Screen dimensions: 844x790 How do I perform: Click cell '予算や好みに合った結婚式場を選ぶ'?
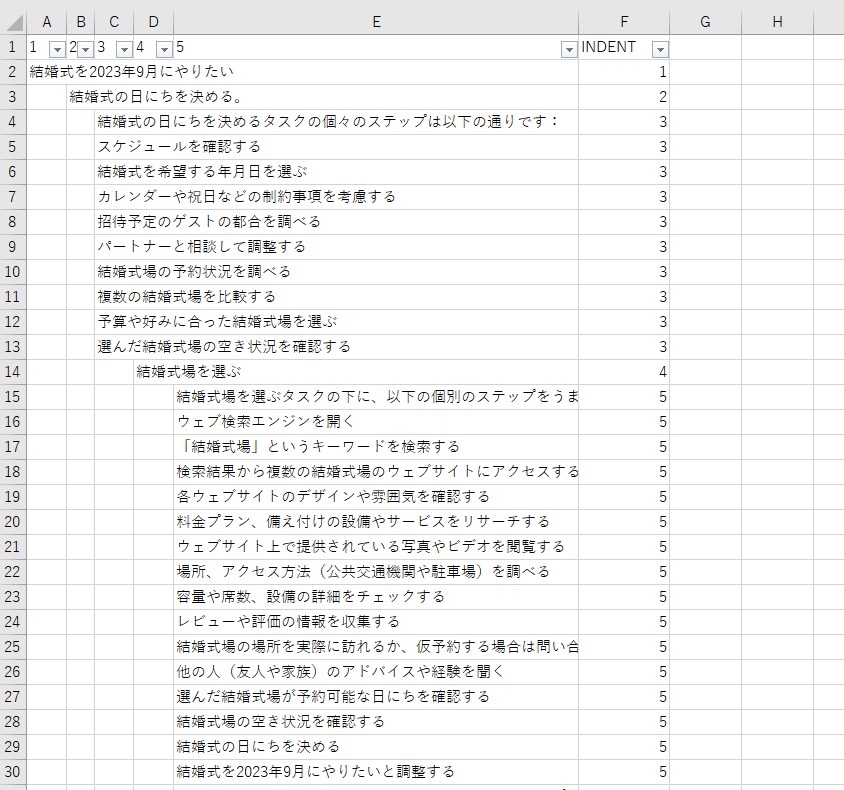click(217, 322)
